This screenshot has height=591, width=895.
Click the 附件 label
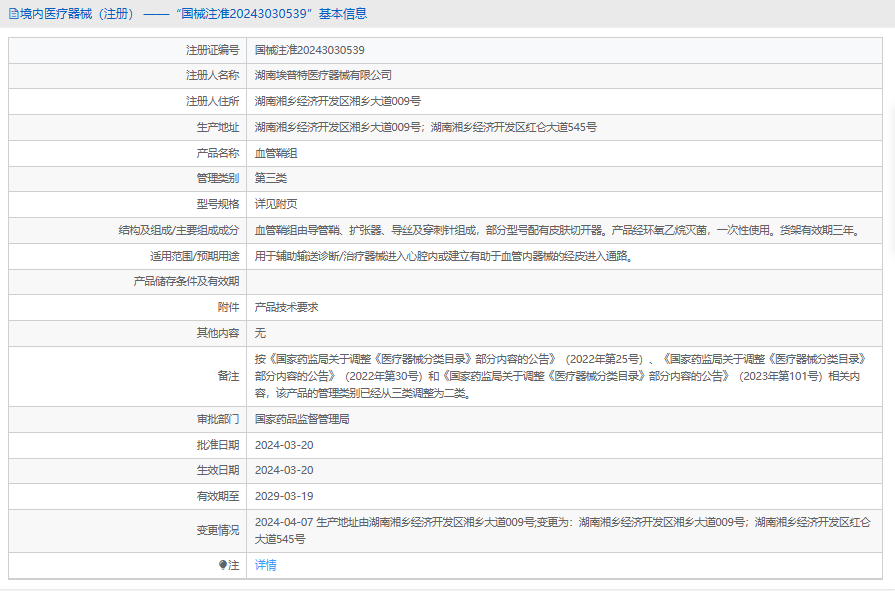click(x=228, y=307)
